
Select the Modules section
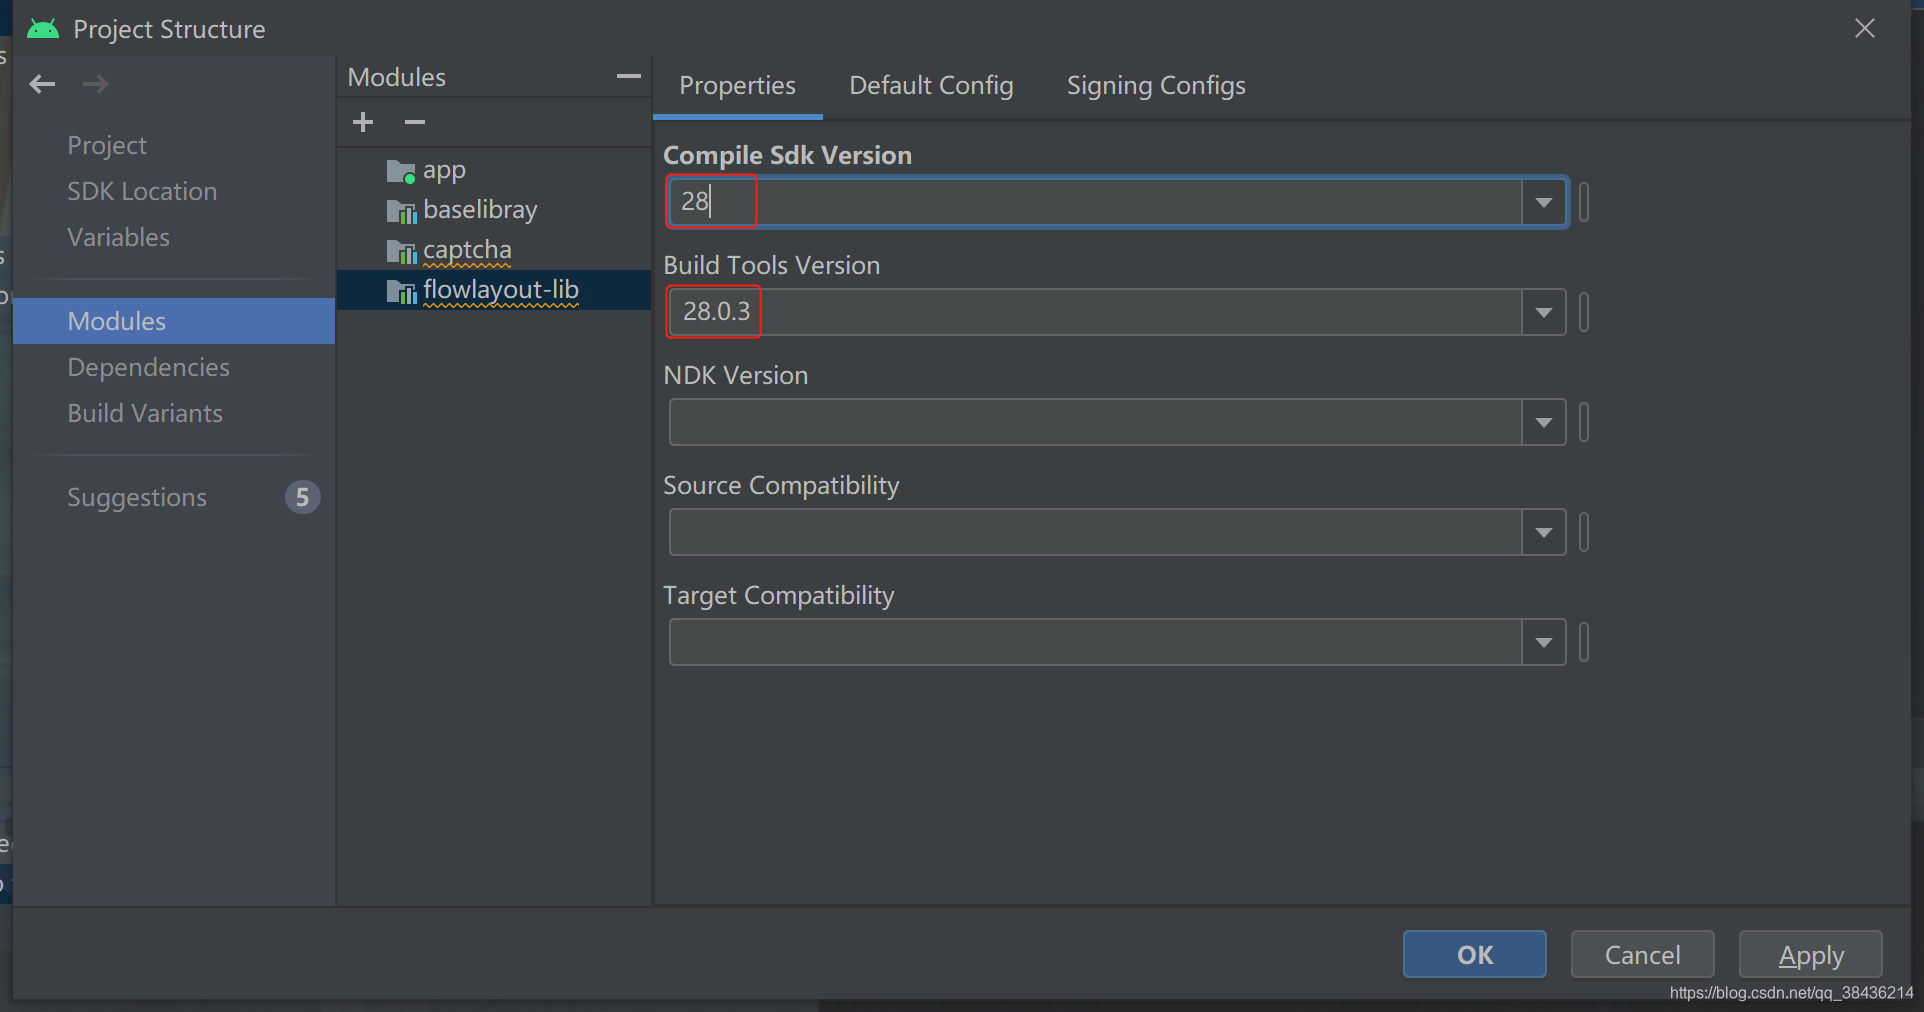coord(174,321)
